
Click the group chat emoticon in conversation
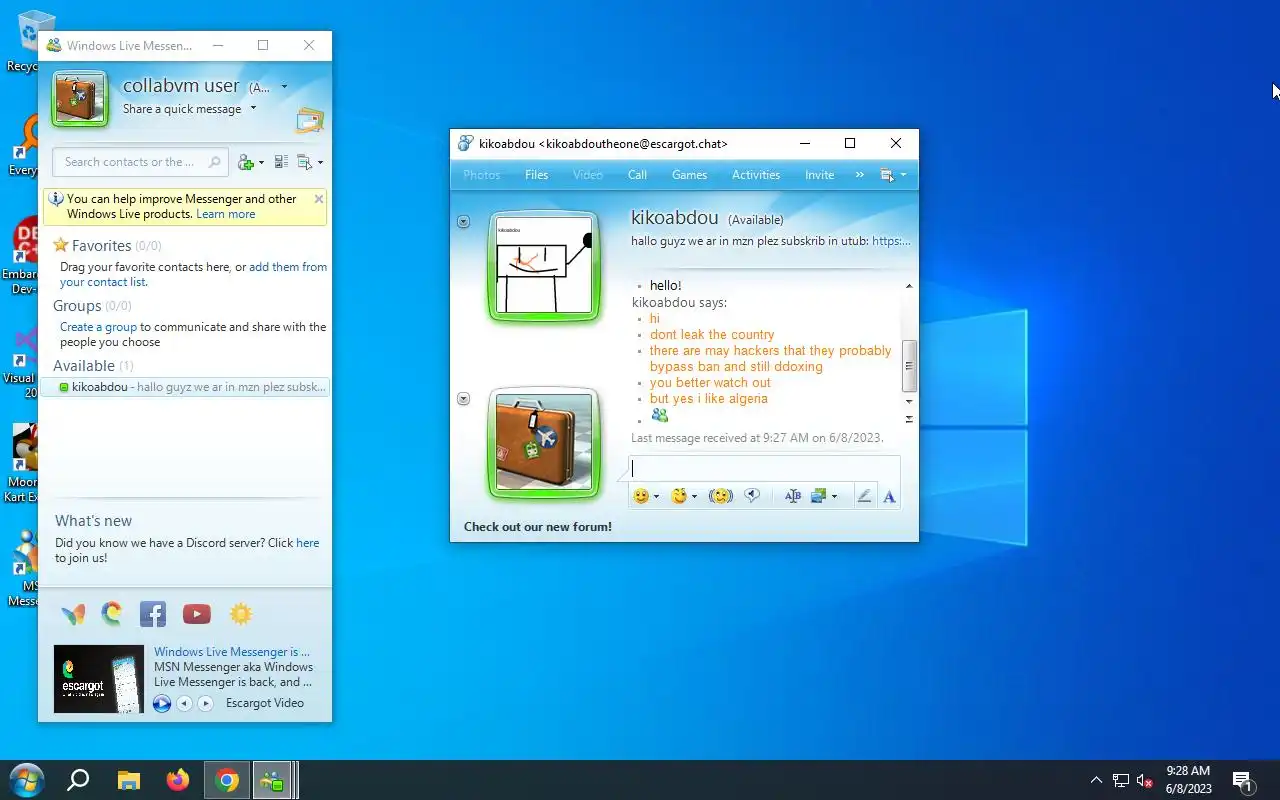click(659, 415)
